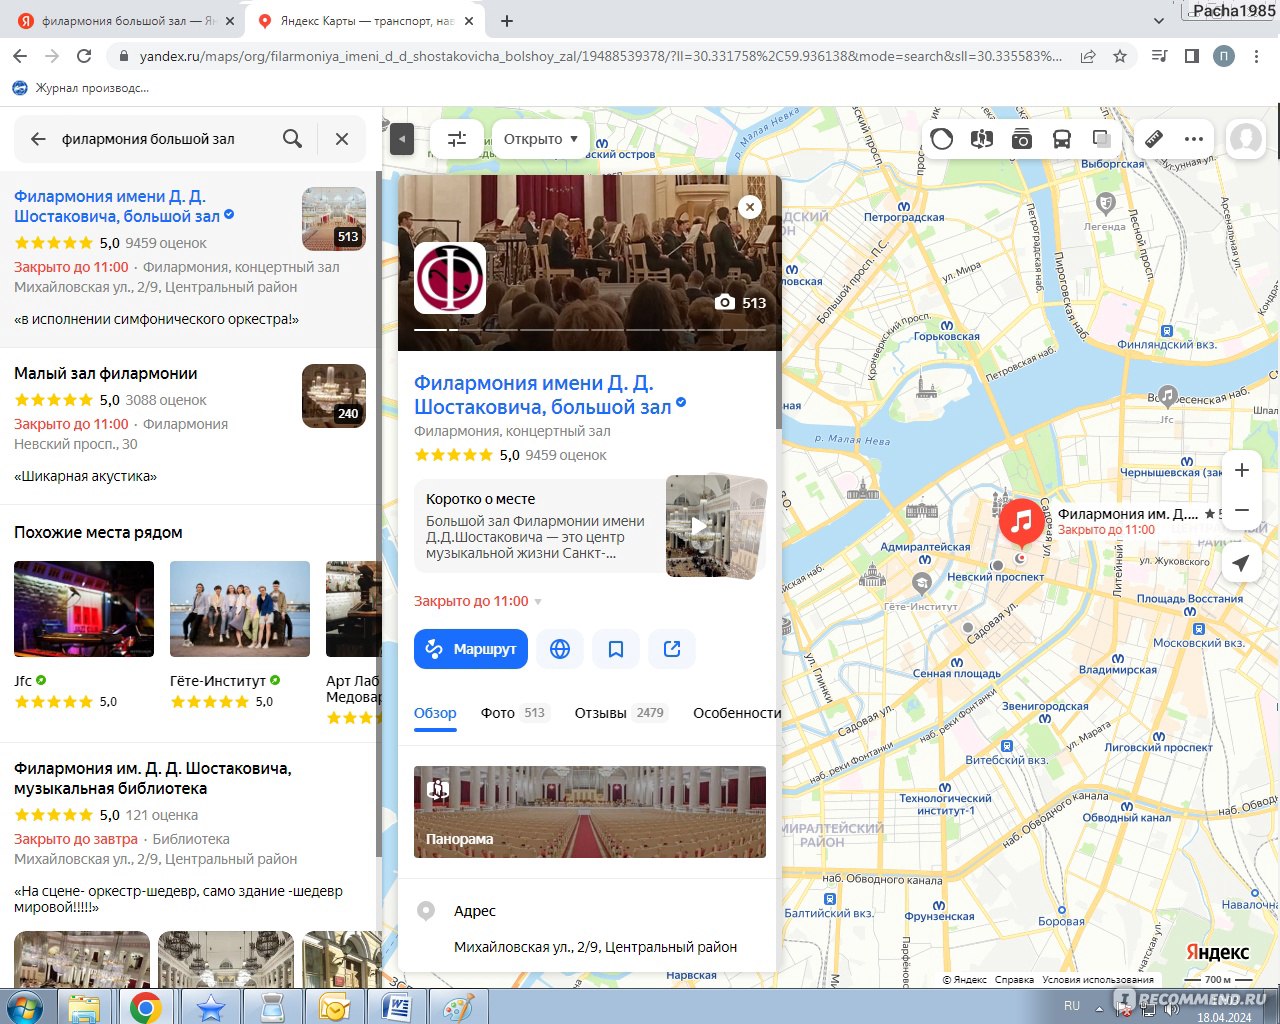Screen dimensions: 1280x1024
Task: Click the 'Маршрут' route button
Action: (x=471, y=649)
